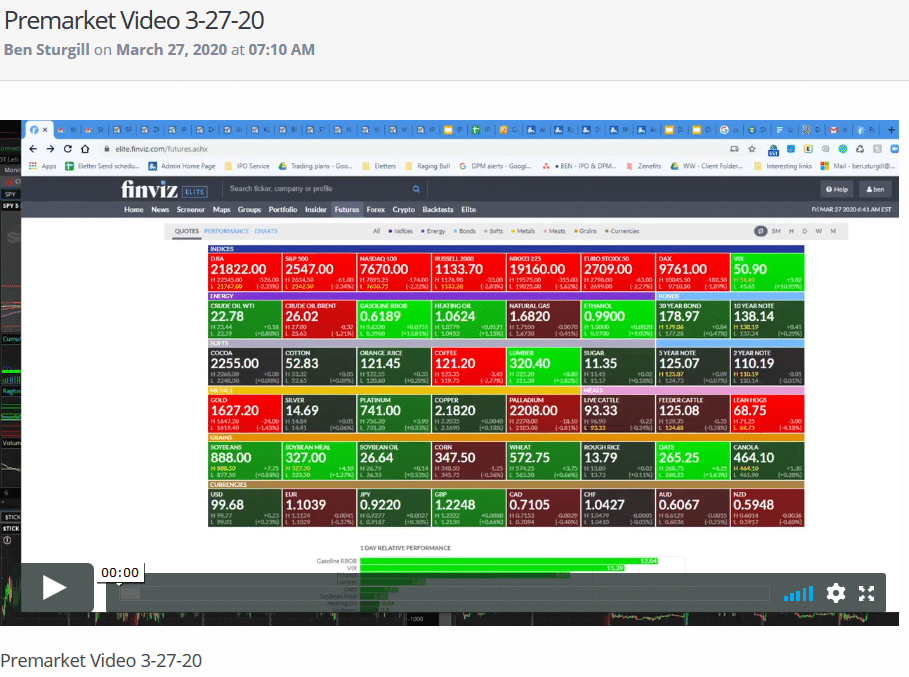Screen dimensions: 909x677
Task: Close the active browser tab
Action: point(45,130)
